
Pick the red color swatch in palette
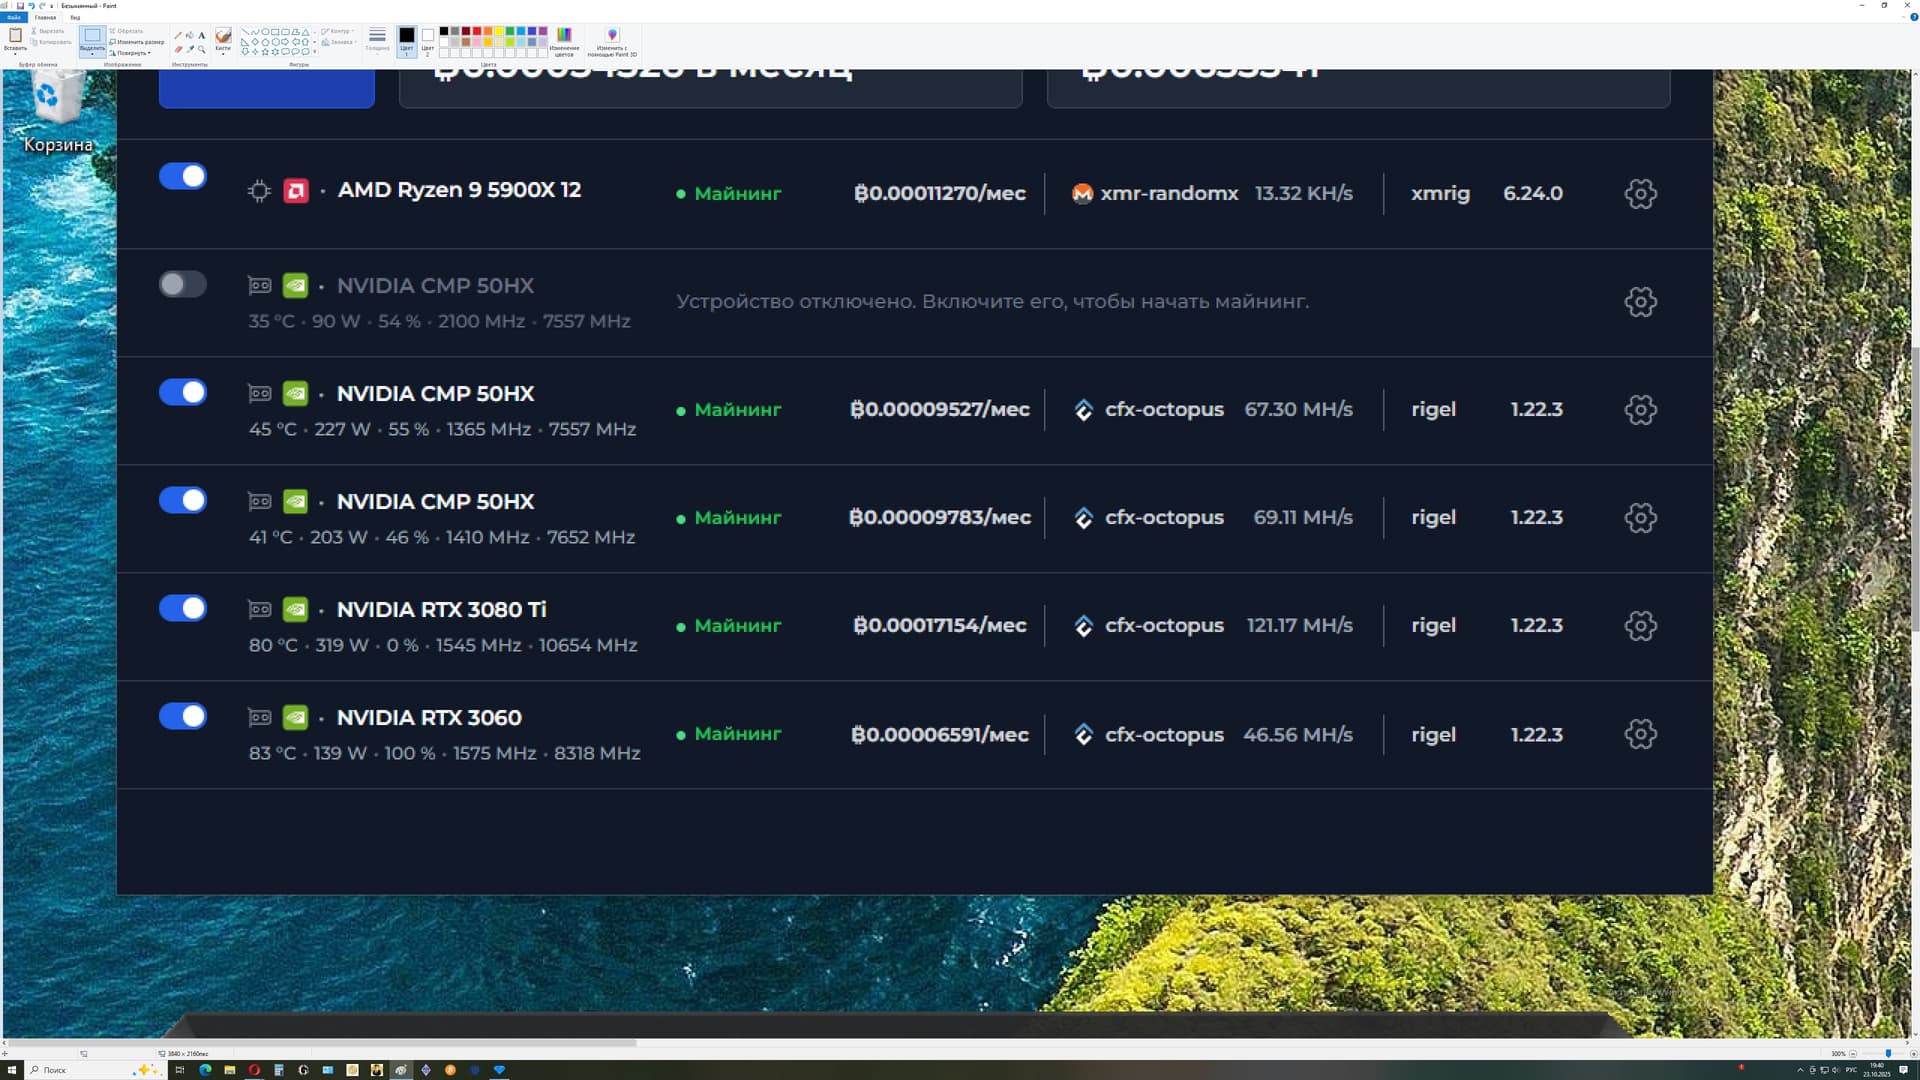(x=477, y=31)
